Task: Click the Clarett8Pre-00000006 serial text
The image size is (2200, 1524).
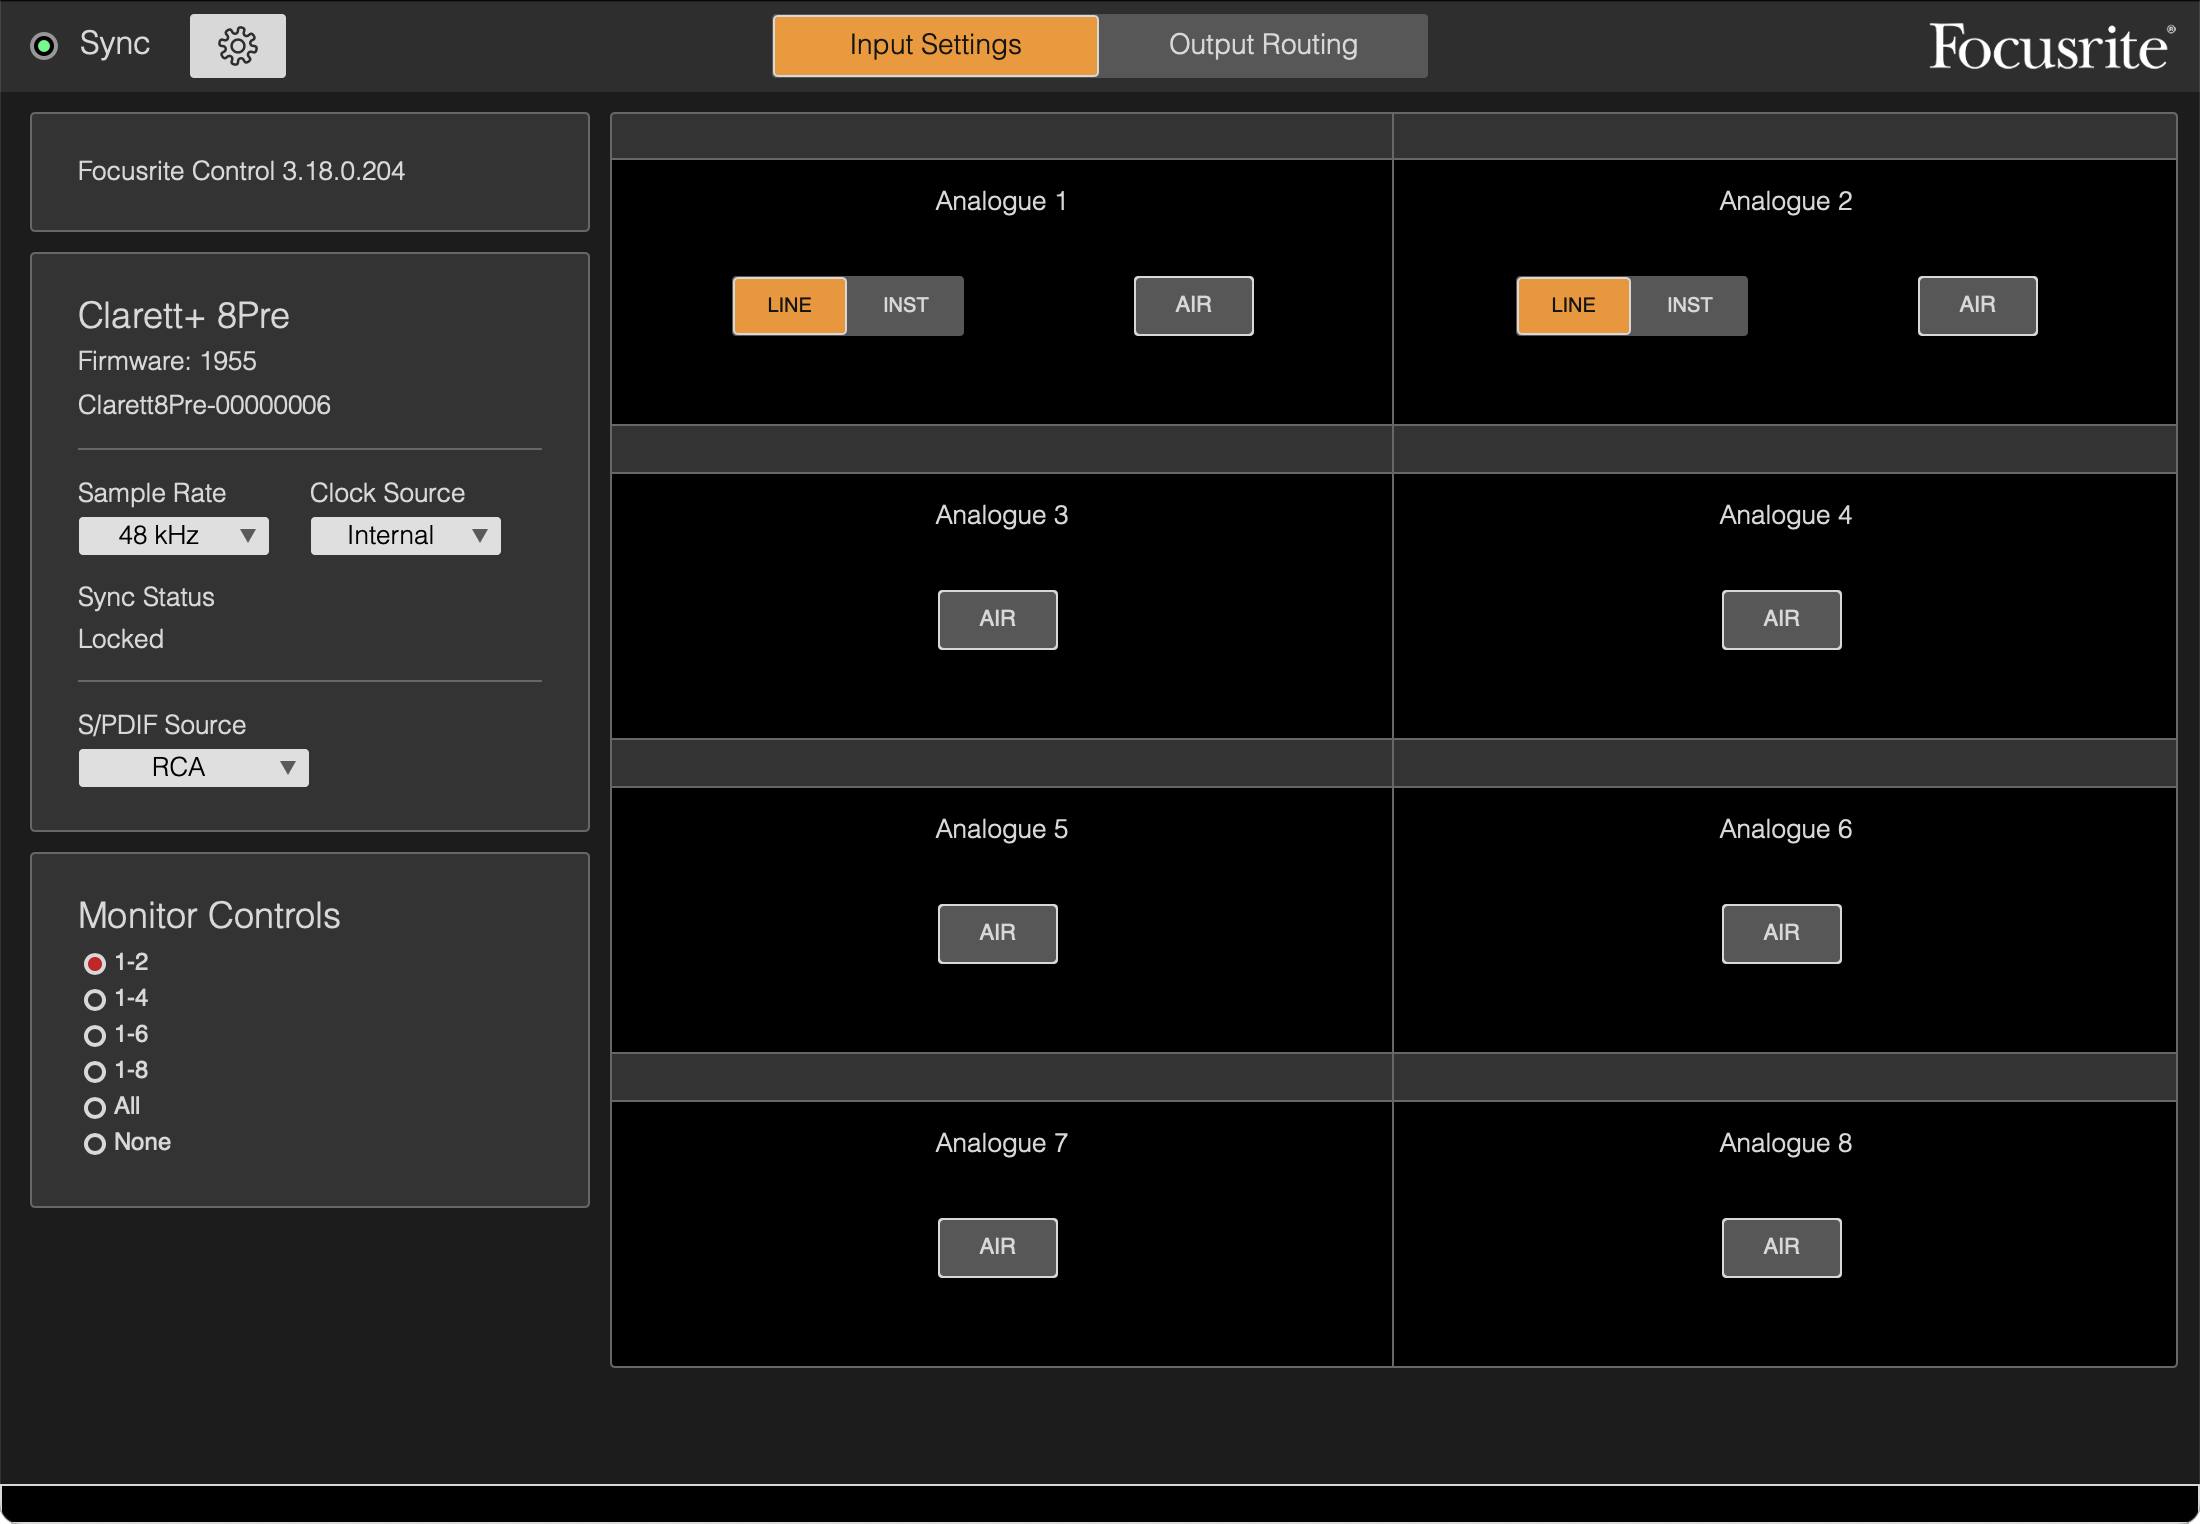Action: coord(204,405)
